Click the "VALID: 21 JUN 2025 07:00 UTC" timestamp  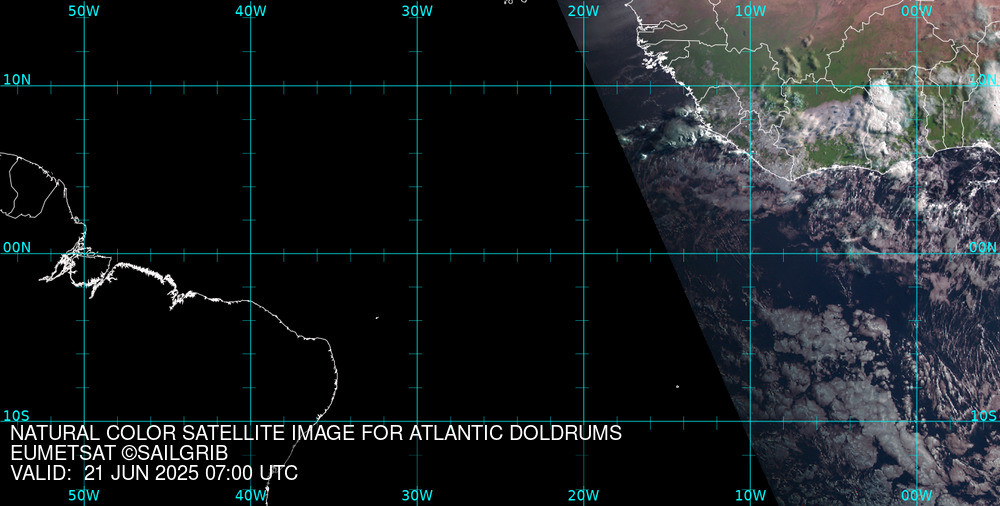154,473
